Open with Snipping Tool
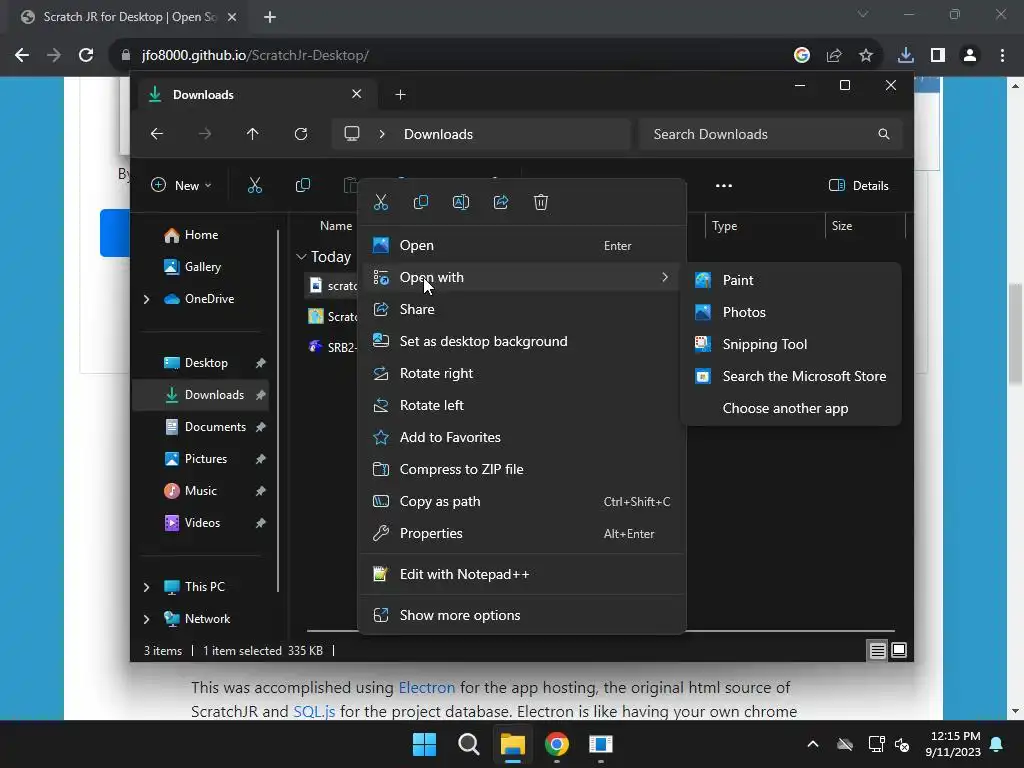This screenshot has height=768, width=1024. [x=791, y=344]
